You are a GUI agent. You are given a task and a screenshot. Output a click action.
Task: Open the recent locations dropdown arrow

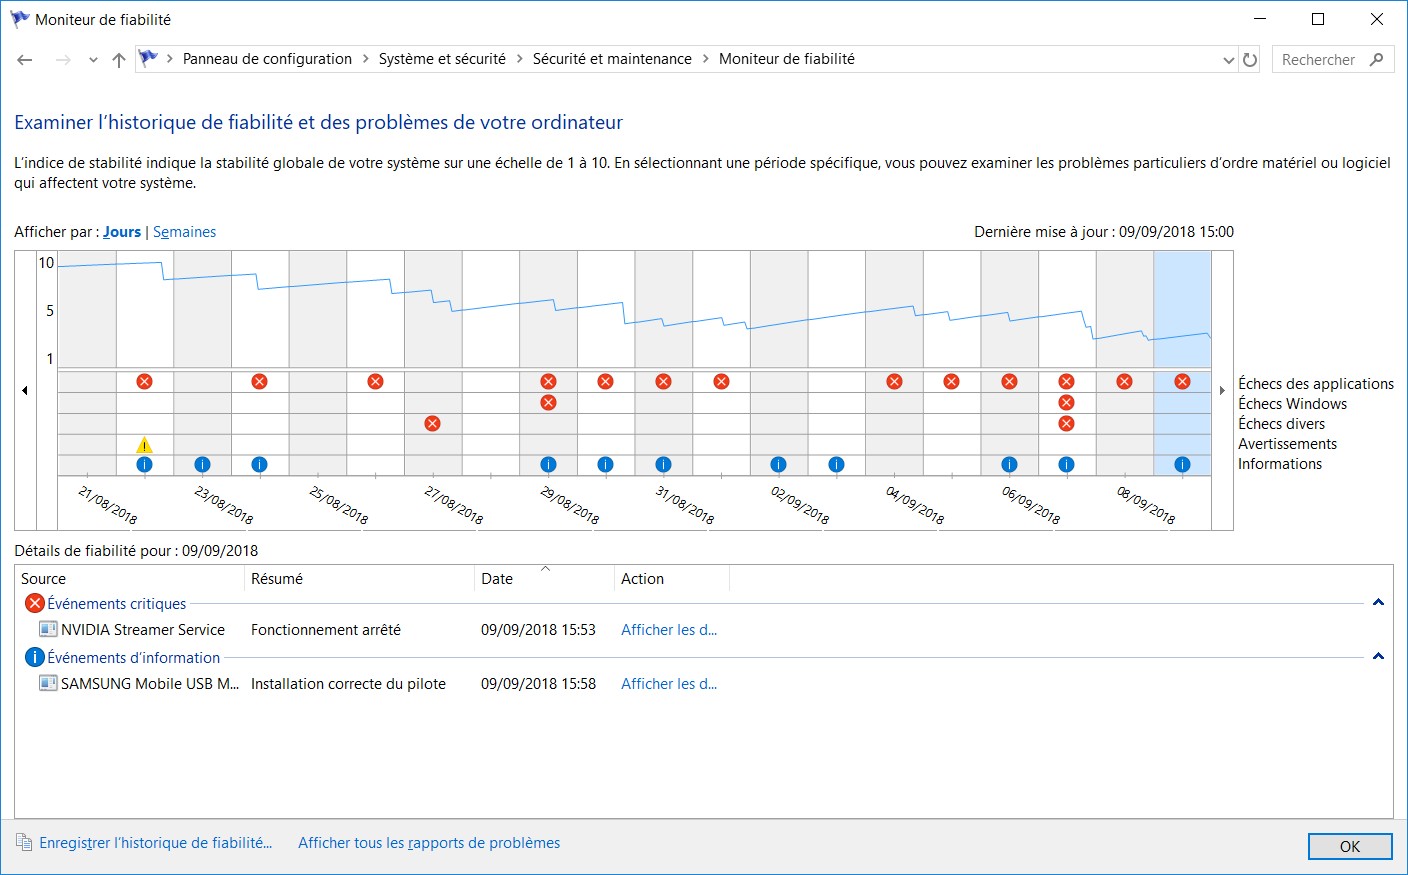(93, 60)
